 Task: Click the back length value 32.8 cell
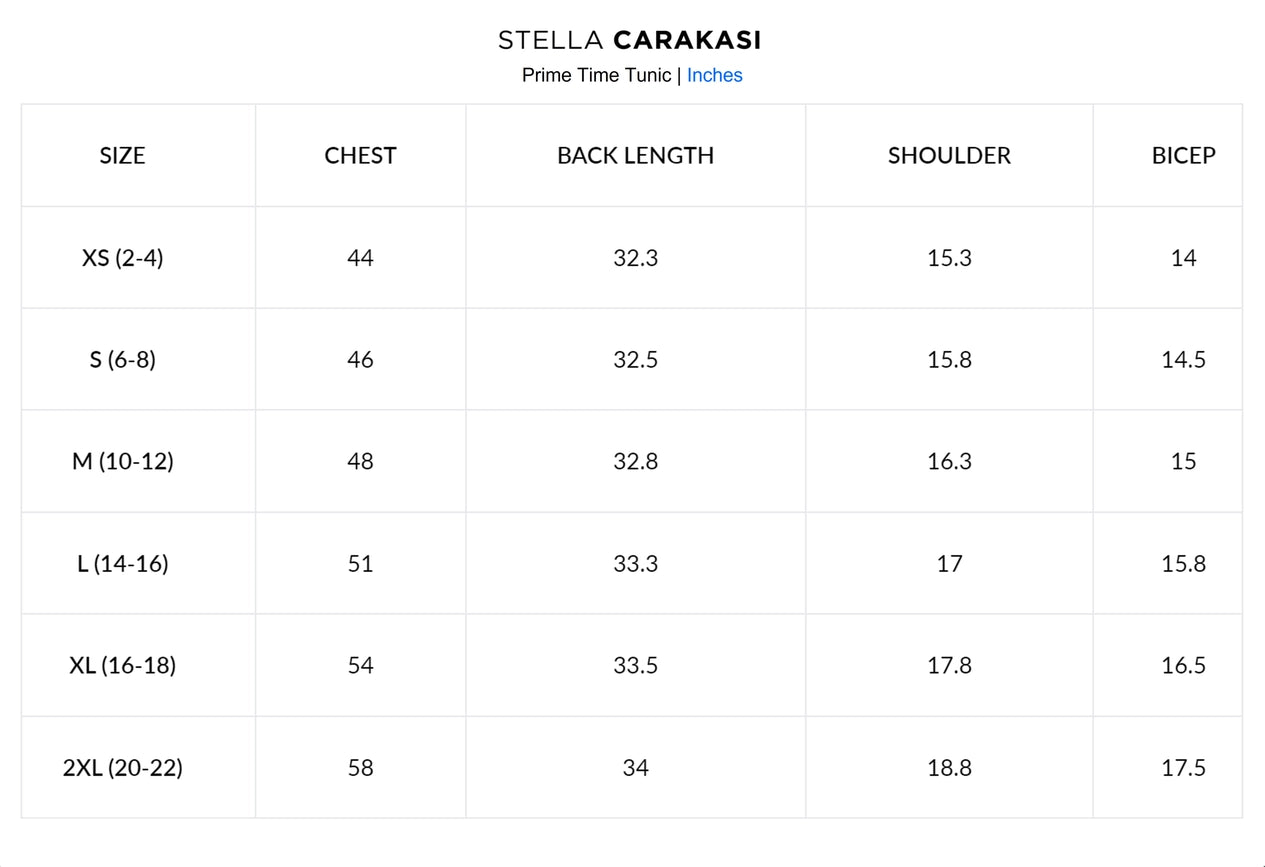(635, 461)
